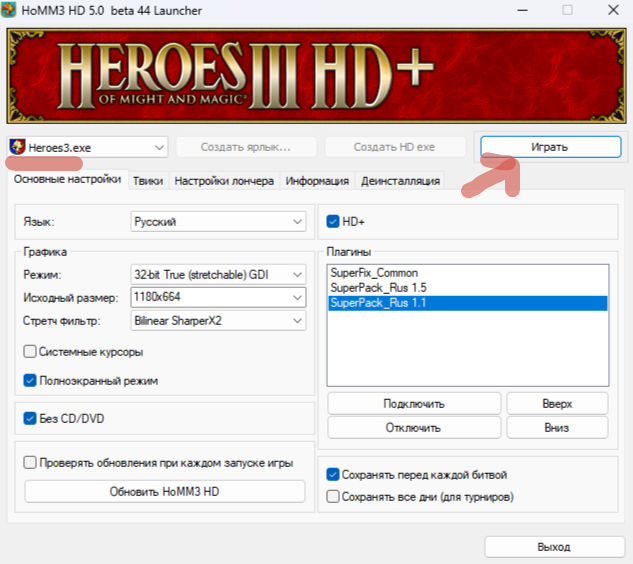Switch to the Информация tab
This screenshot has height=564, width=633.
click(317, 181)
